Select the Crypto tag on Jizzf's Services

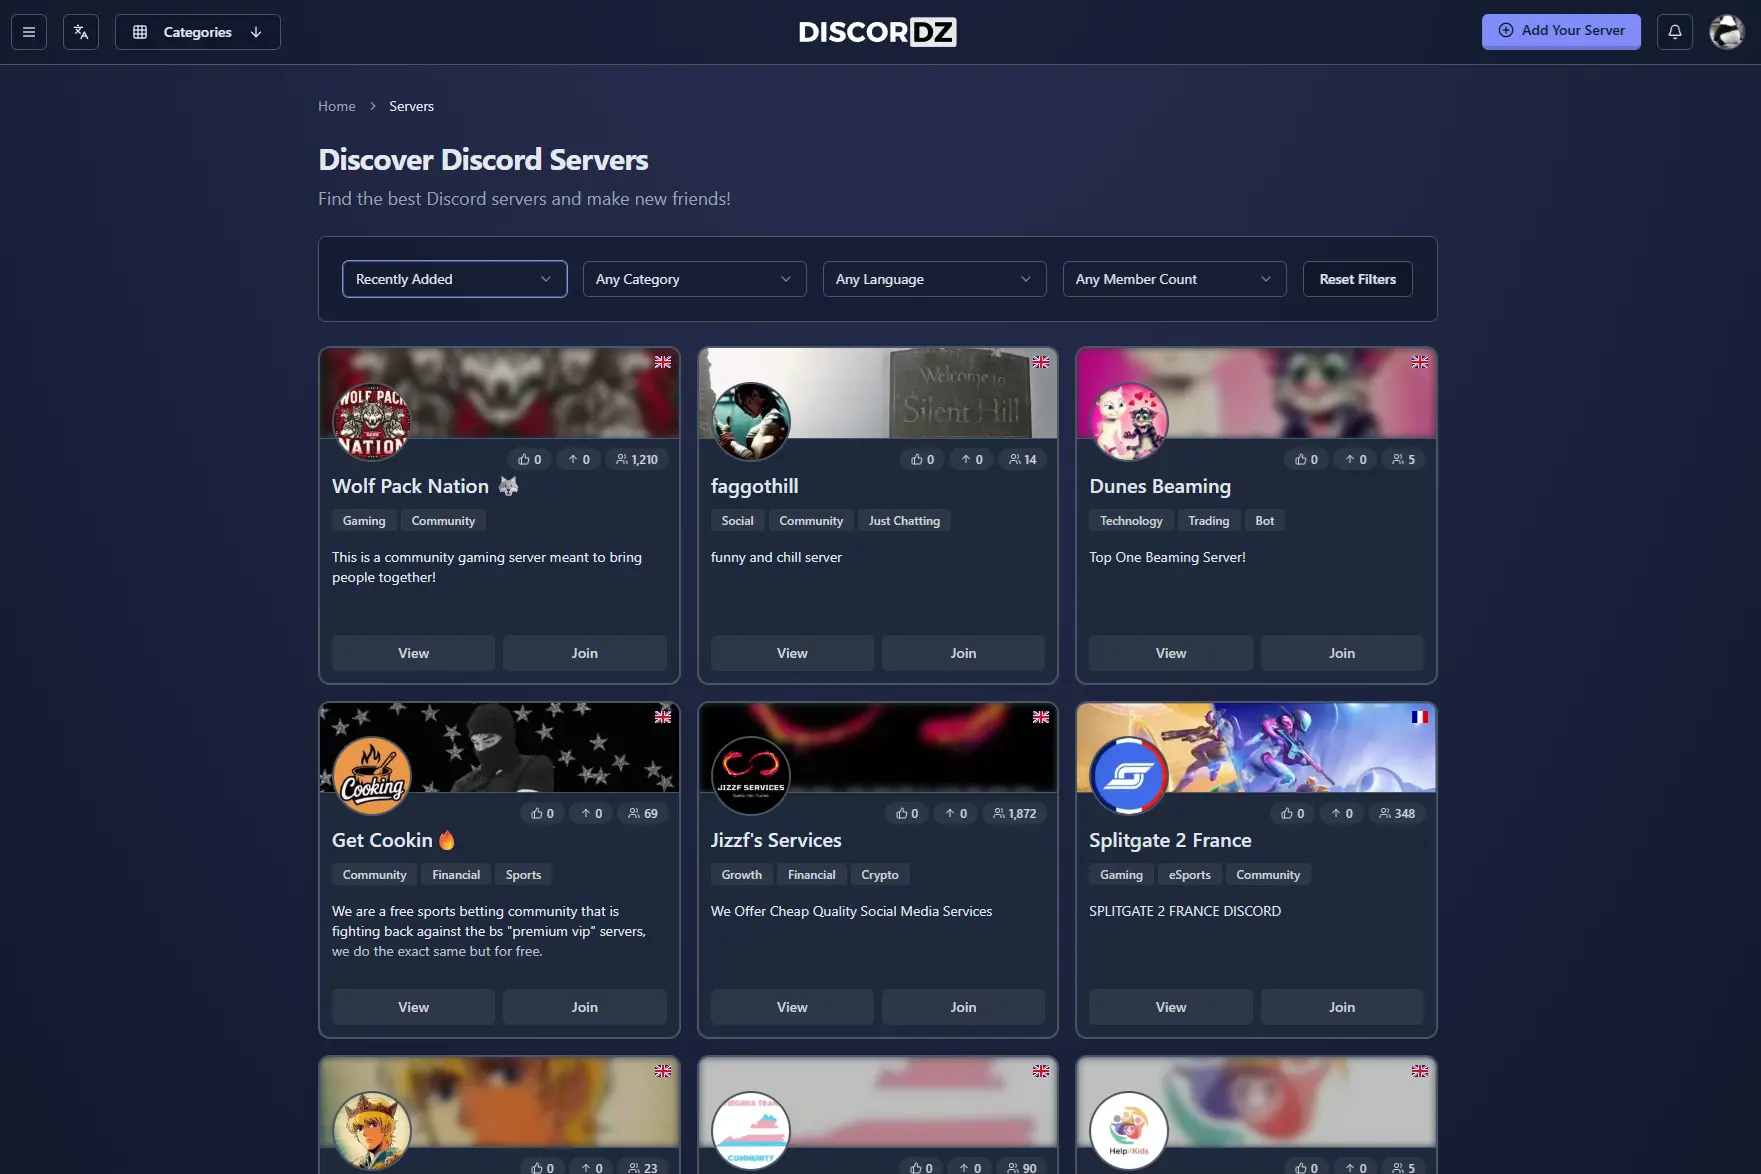880,875
